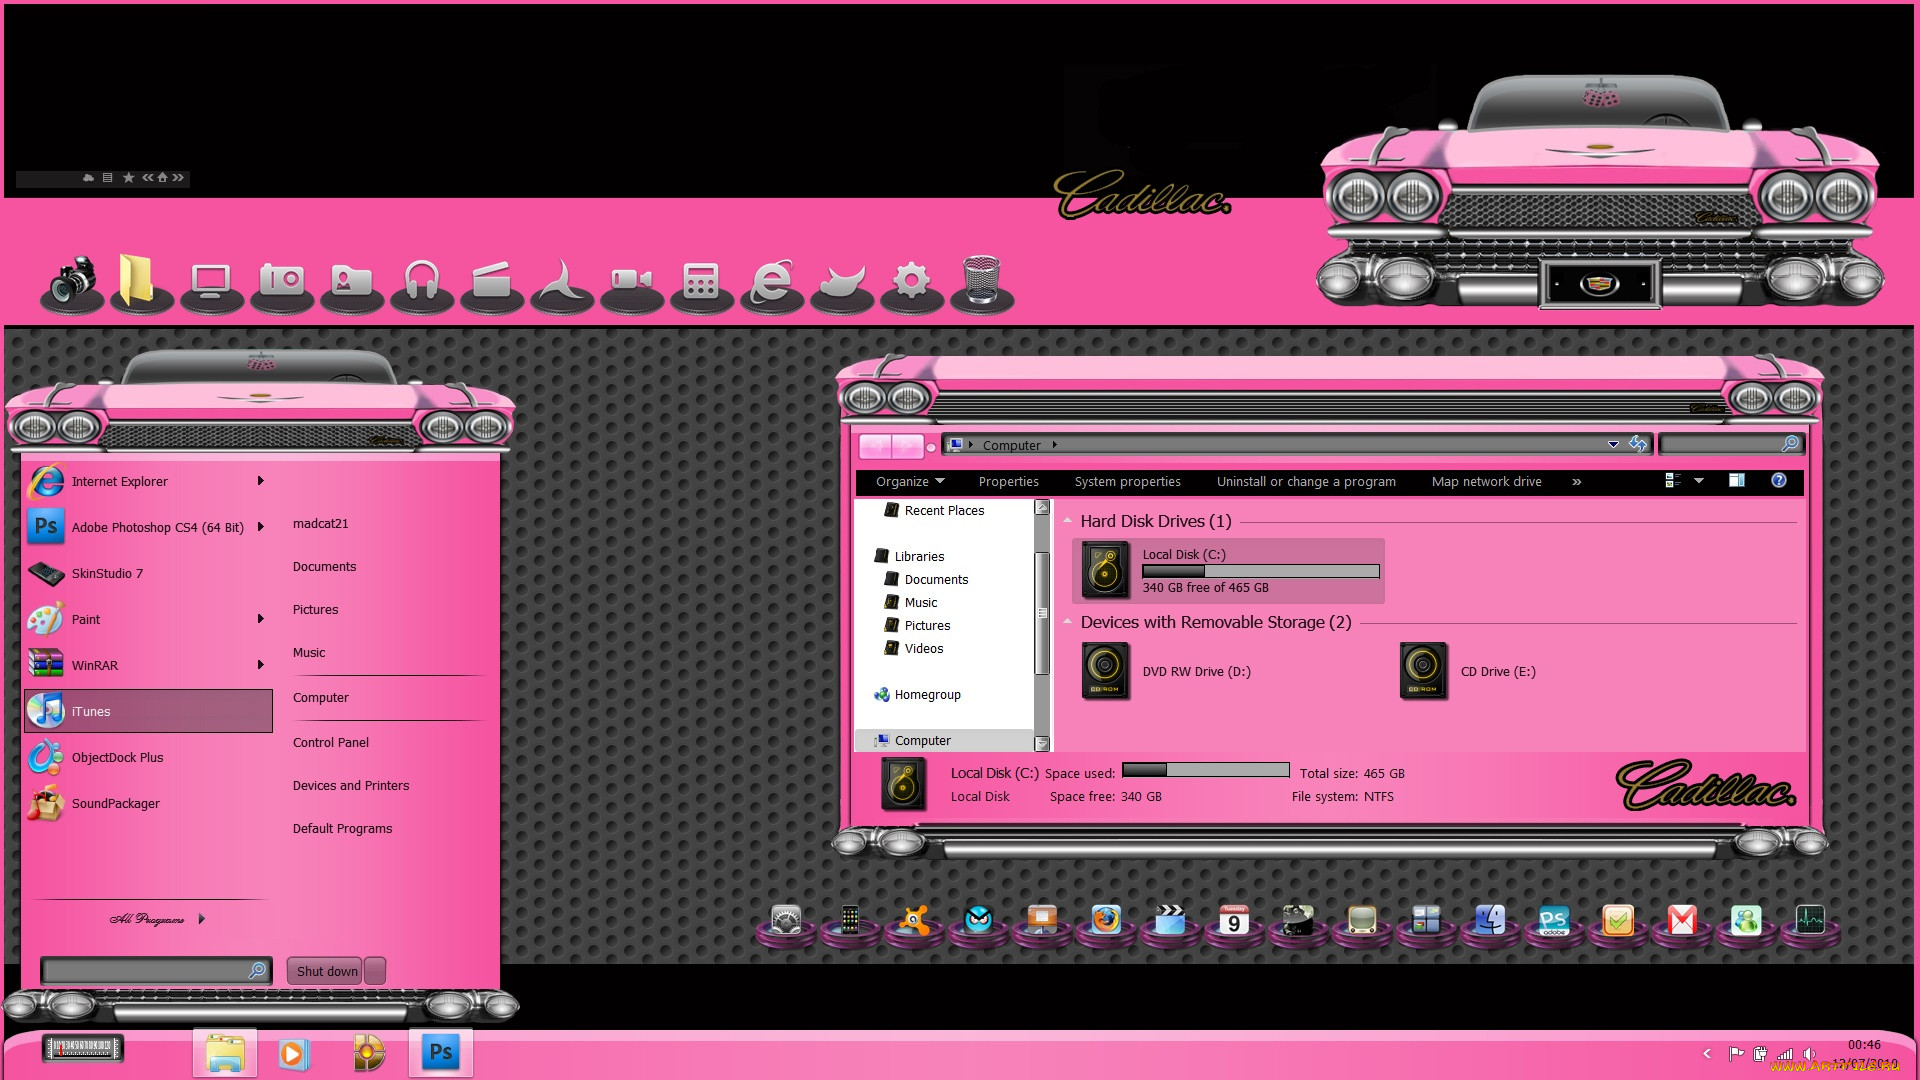Open Devices and Printers
Viewport: 1920px width, 1080px height.
(351, 786)
